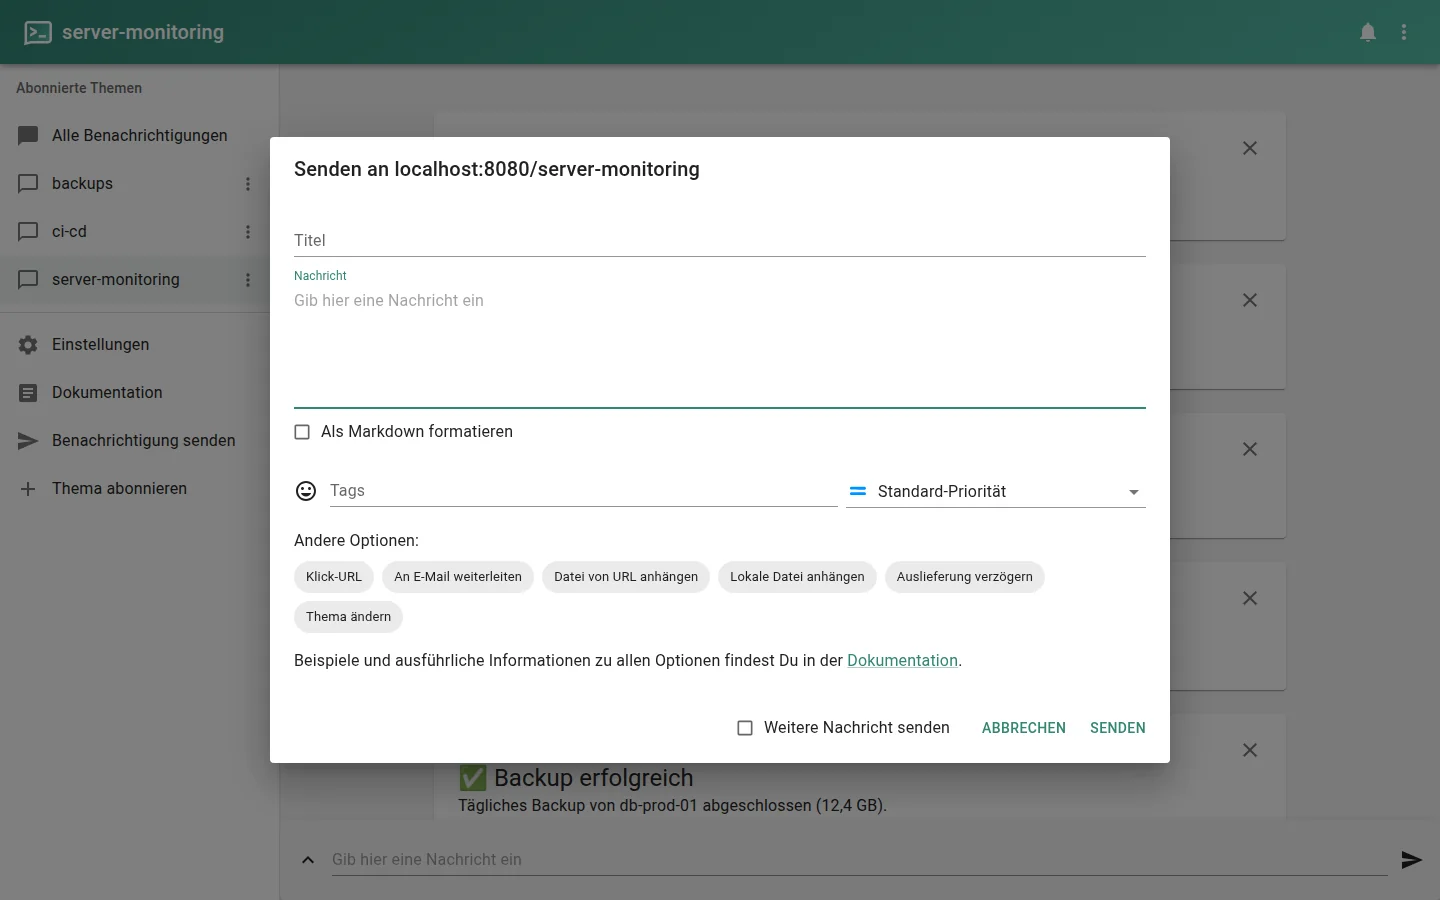Click the emoji picker smiley icon
Image resolution: width=1440 pixels, height=900 pixels.
(x=306, y=491)
